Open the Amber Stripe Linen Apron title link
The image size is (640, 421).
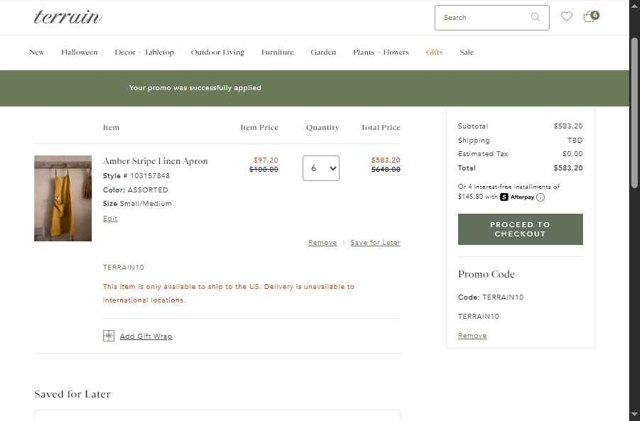tap(155, 161)
